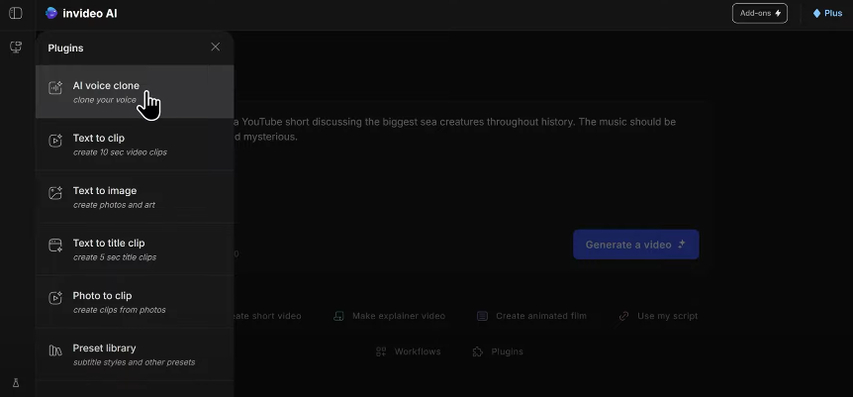
Task: Click Generate a video button
Action: 636,244
